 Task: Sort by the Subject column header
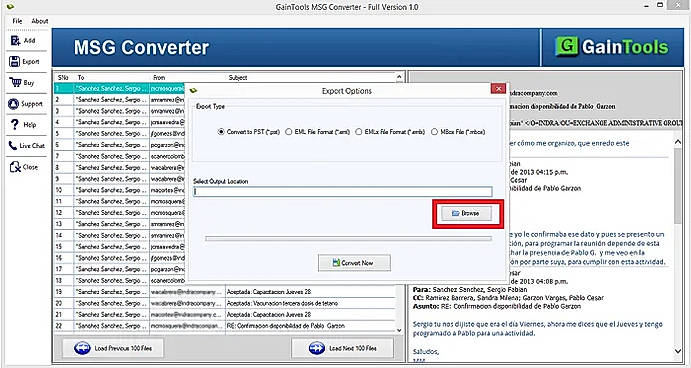[x=310, y=78]
